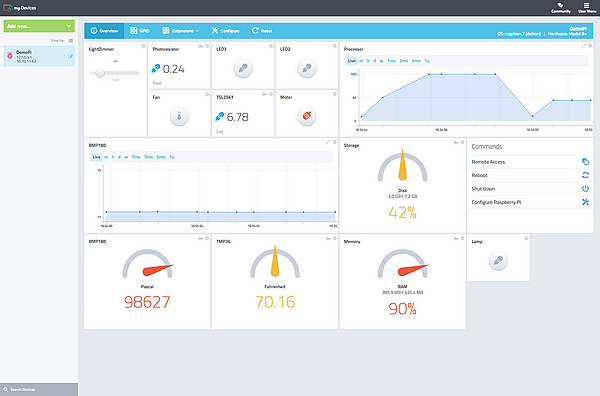Click Configure Raspberry Pi link
The width and height of the screenshot is (600, 396).
(496, 202)
